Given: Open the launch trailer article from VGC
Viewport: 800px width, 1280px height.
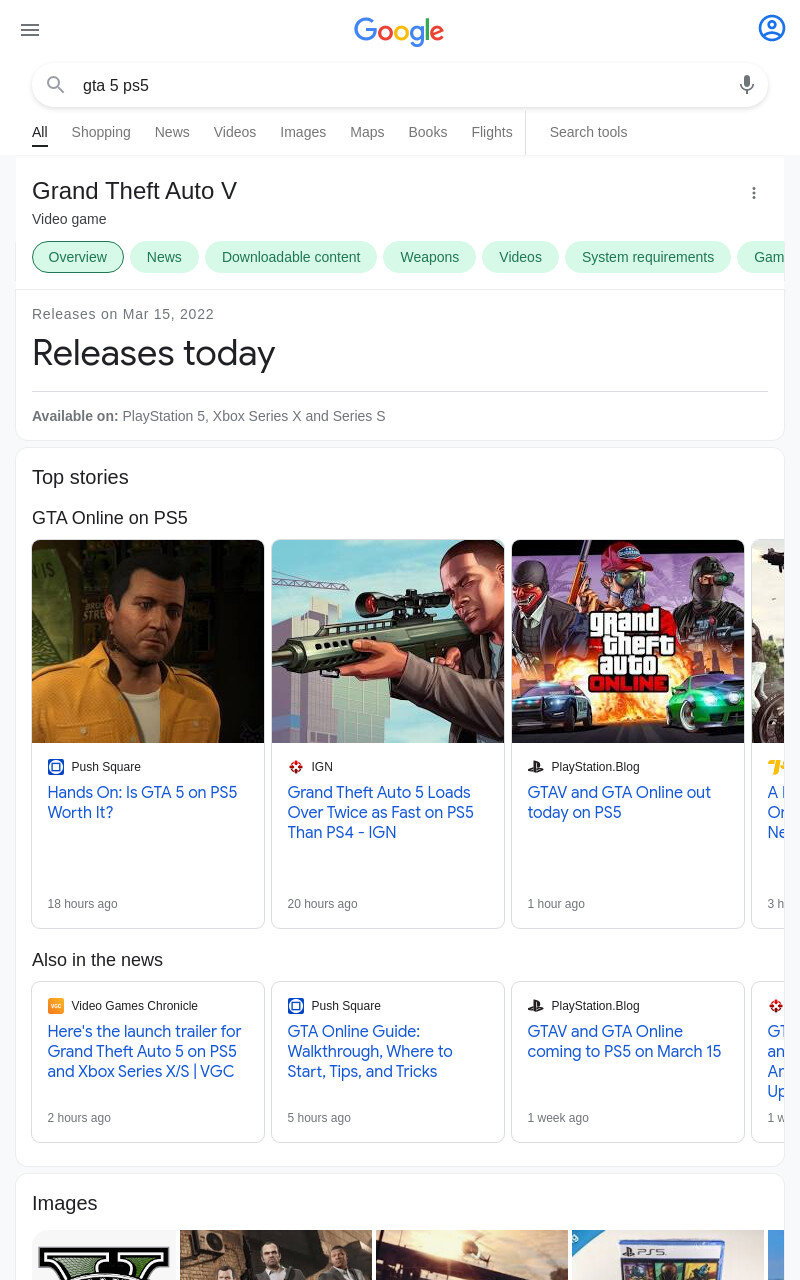Looking at the screenshot, I should [144, 1051].
